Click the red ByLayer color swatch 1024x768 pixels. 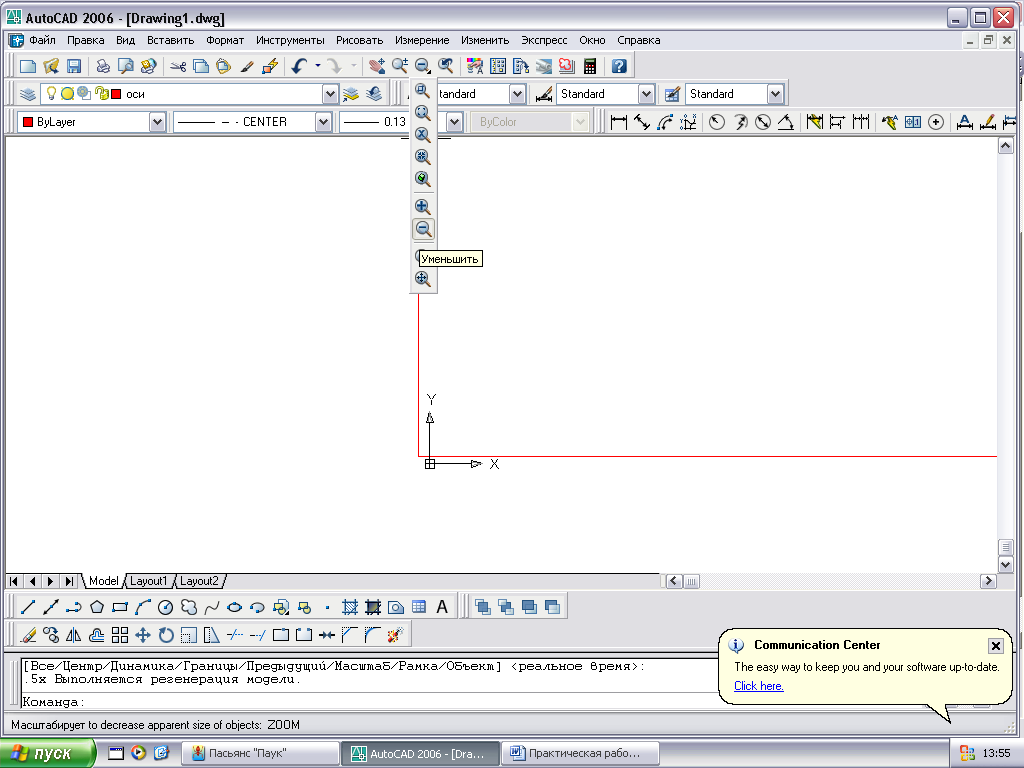point(28,122)
